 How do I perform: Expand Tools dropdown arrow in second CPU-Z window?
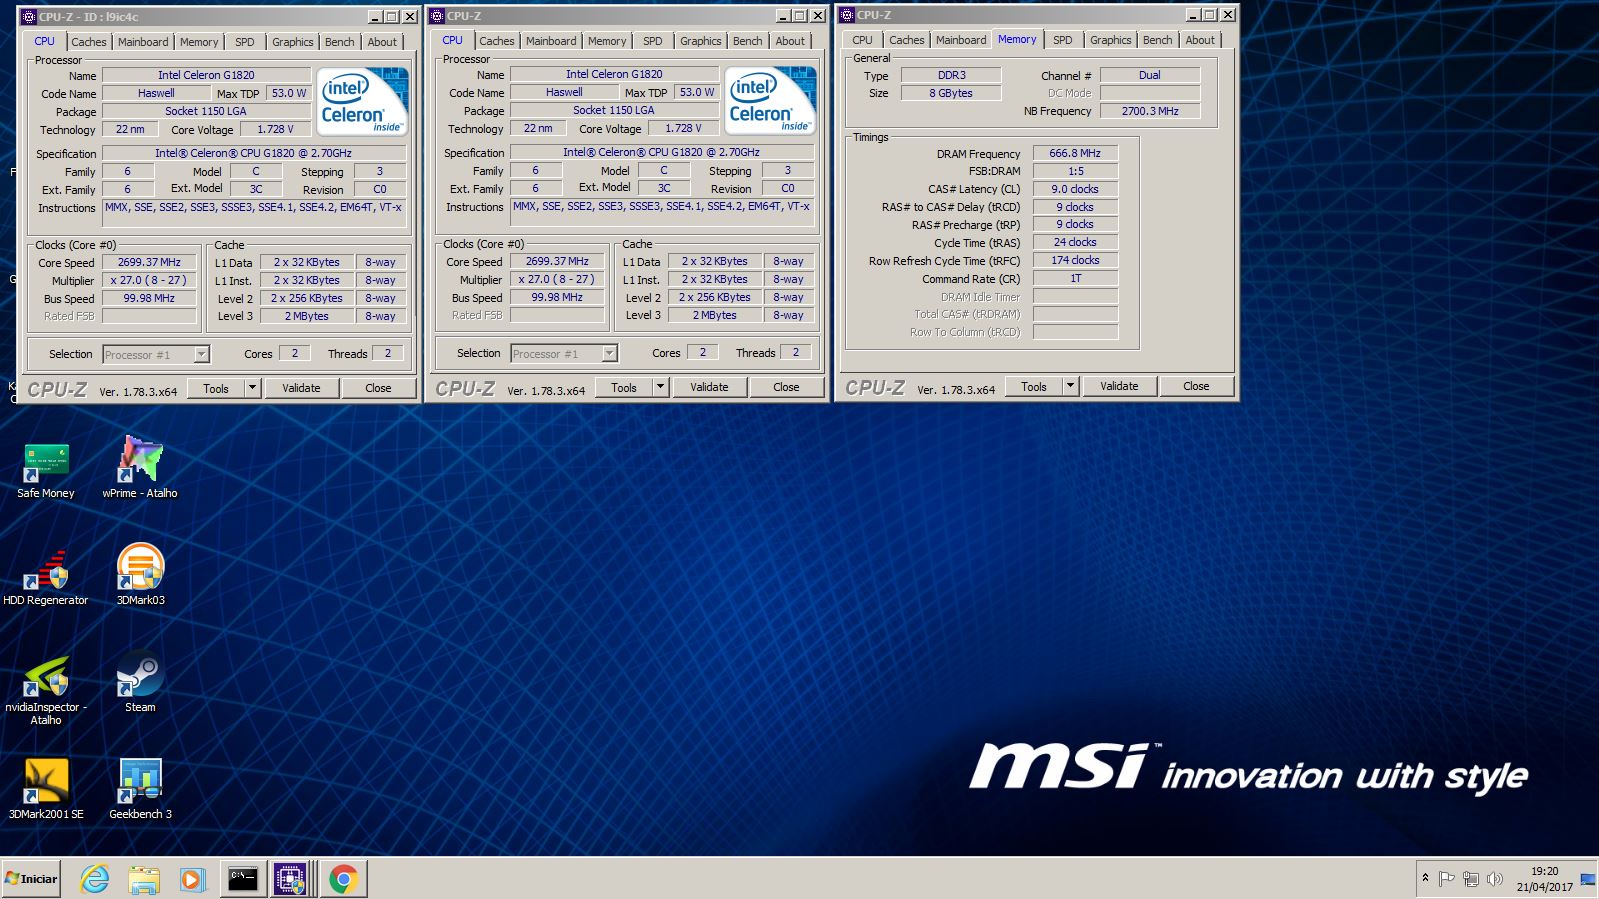[x=660, y=387]
